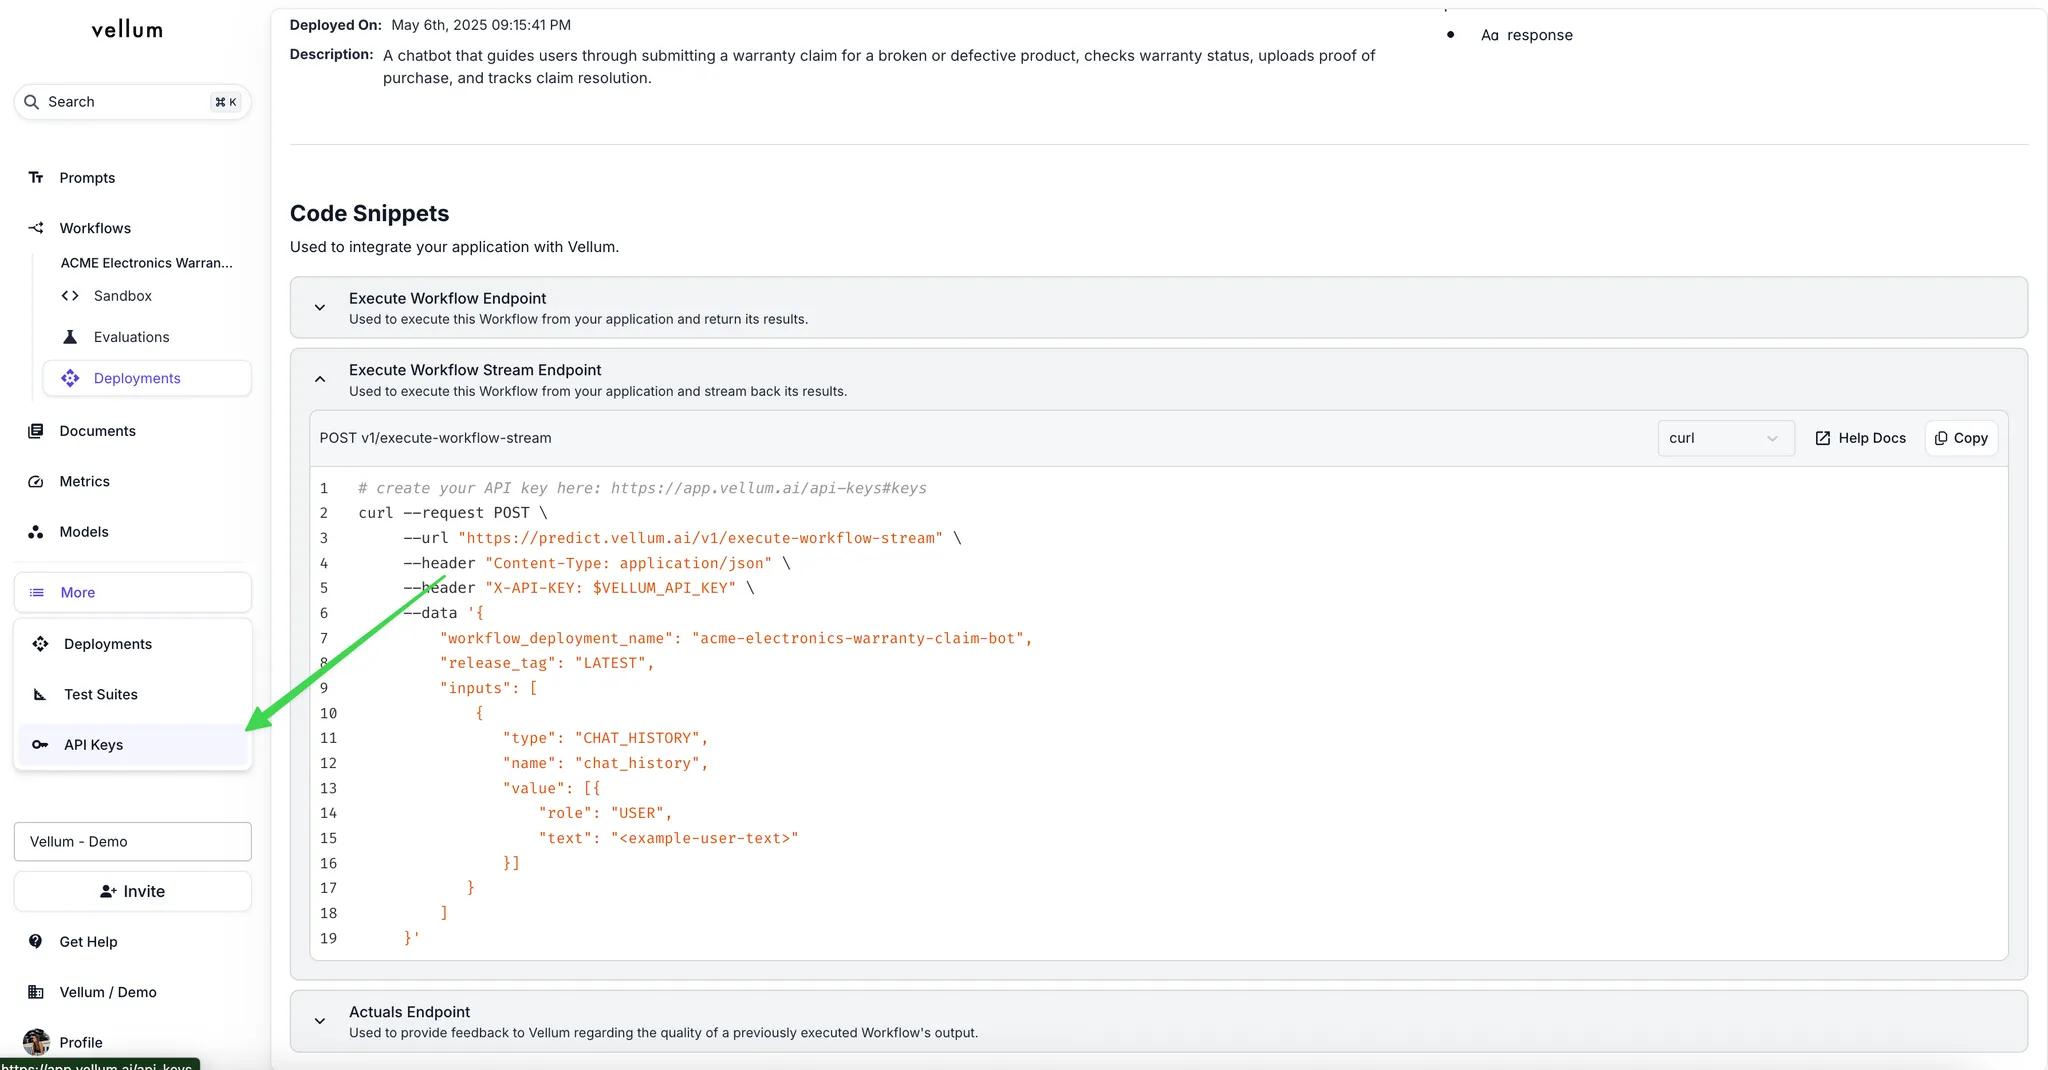Expand the Actuals Endpoint section

click(320, 1021)
